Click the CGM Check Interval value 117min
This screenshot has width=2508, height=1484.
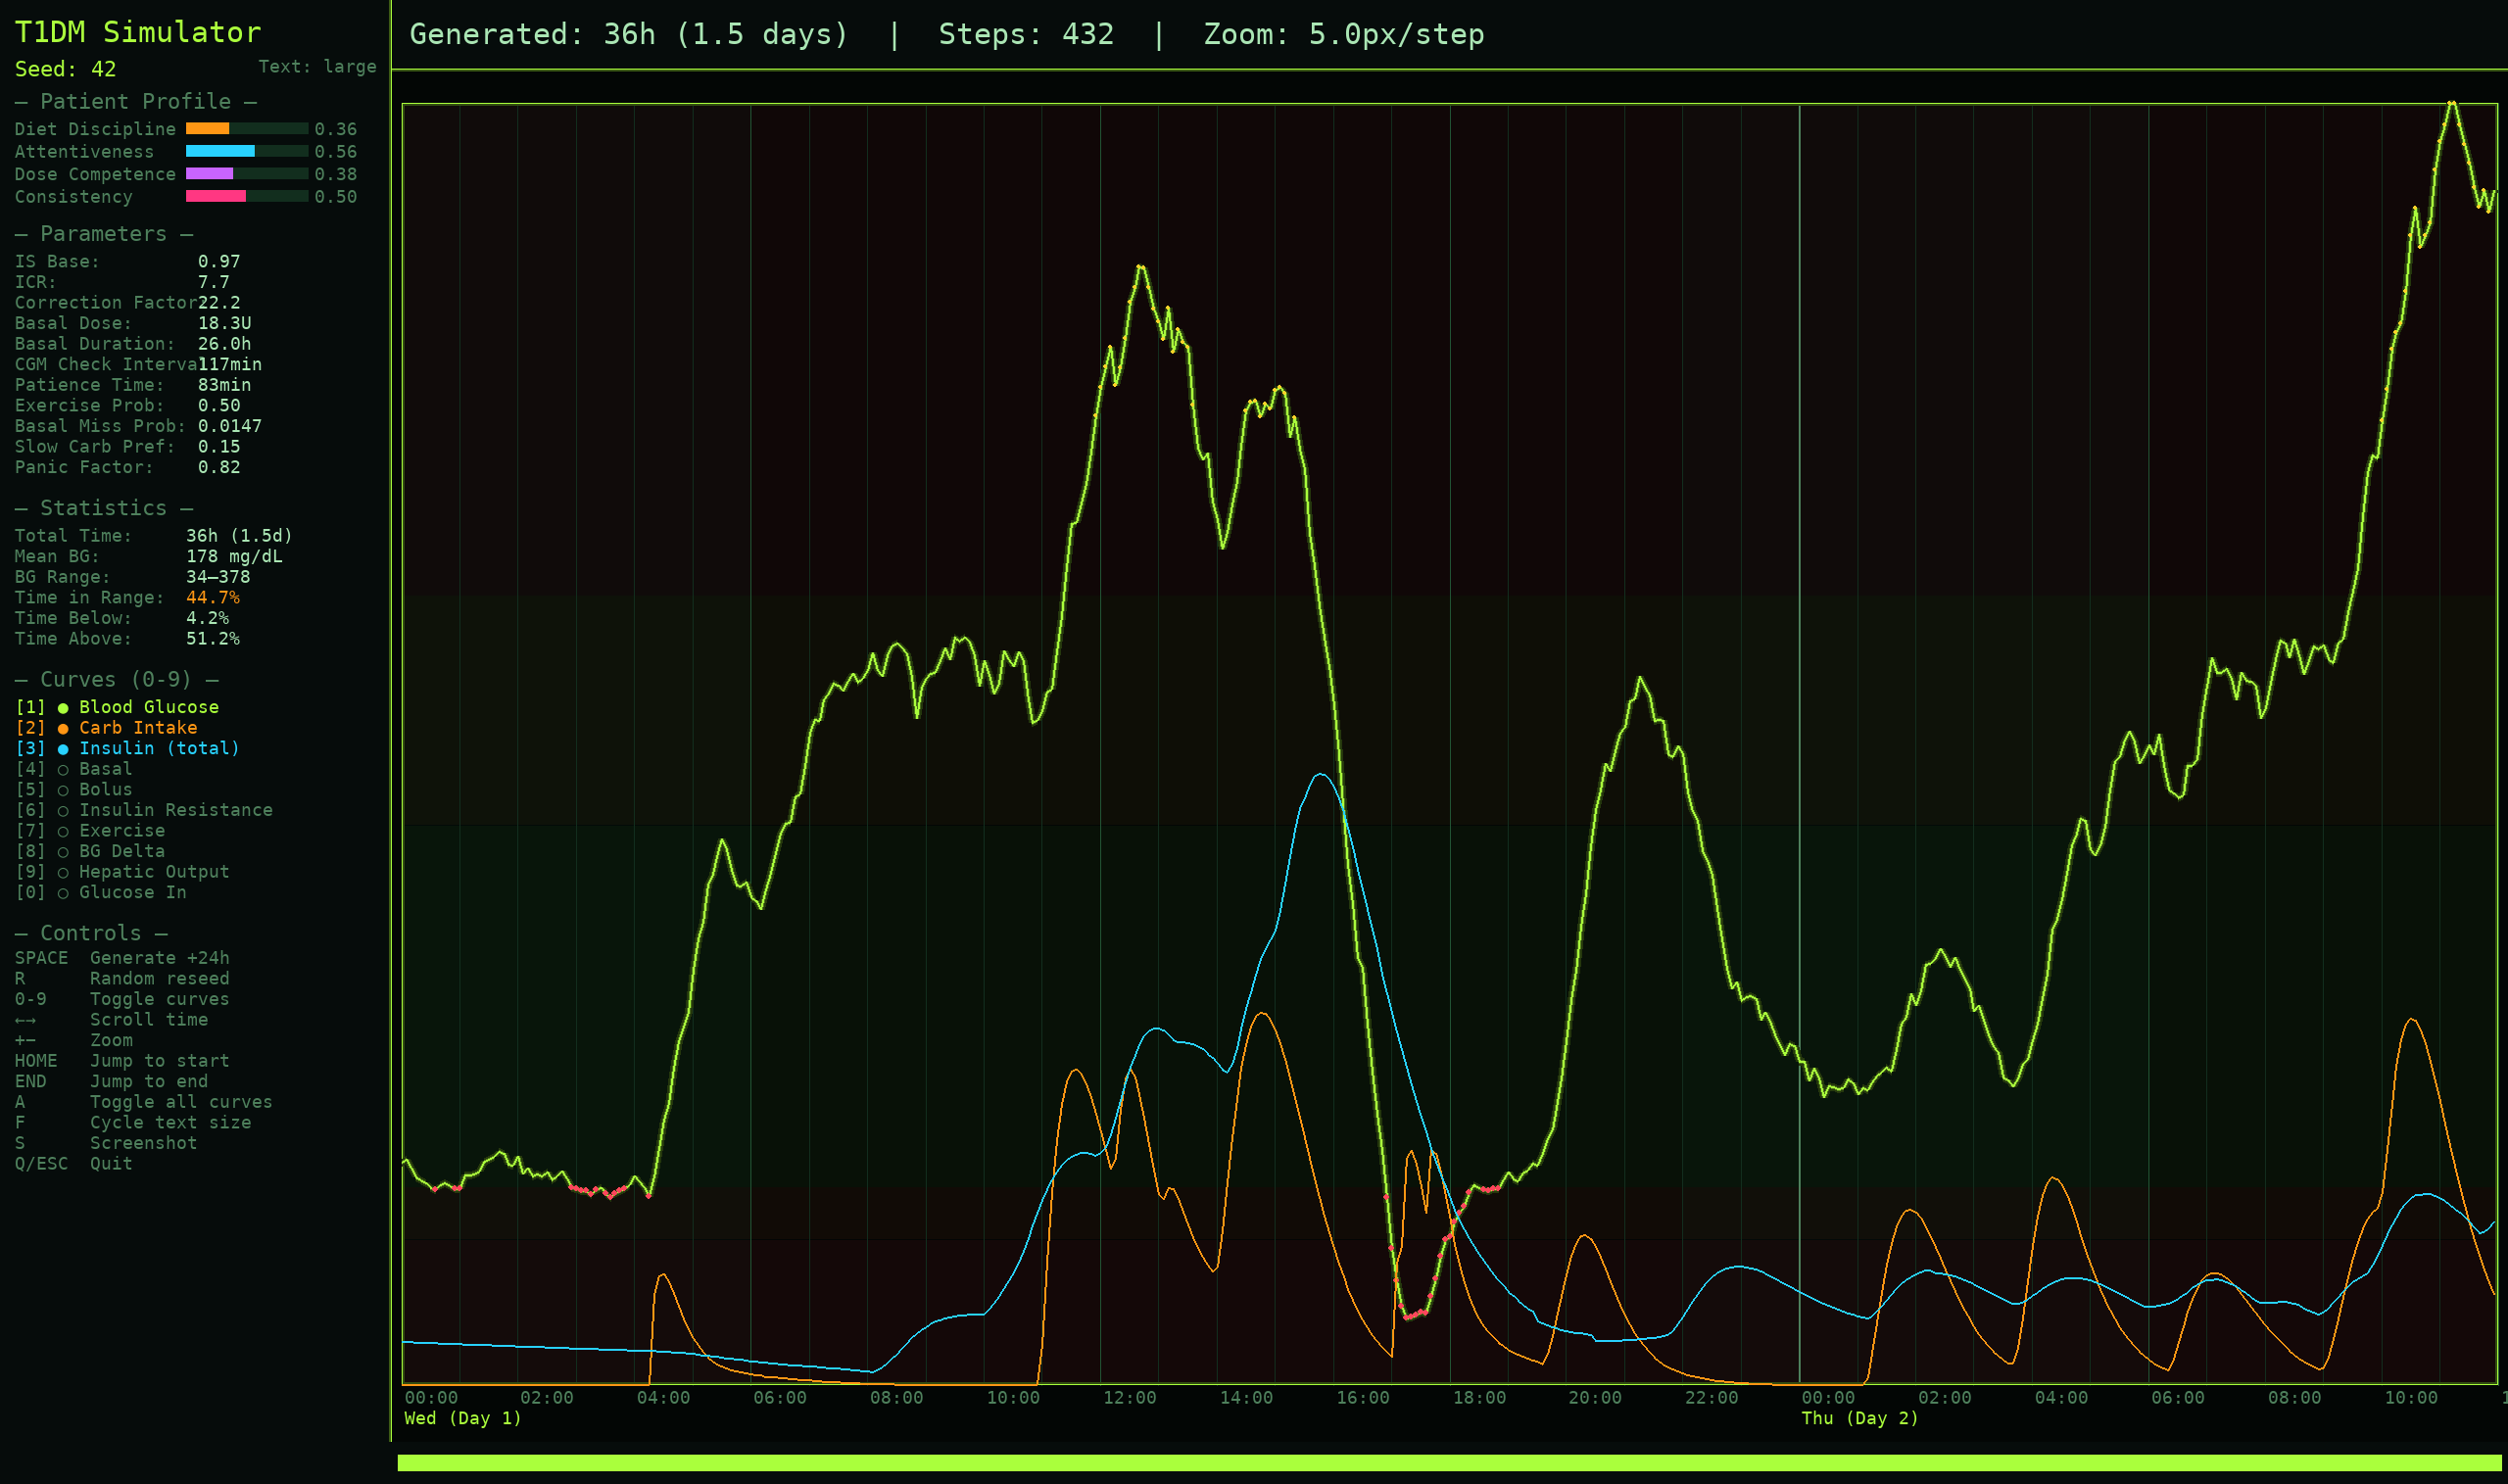click(x=230, y=364)
